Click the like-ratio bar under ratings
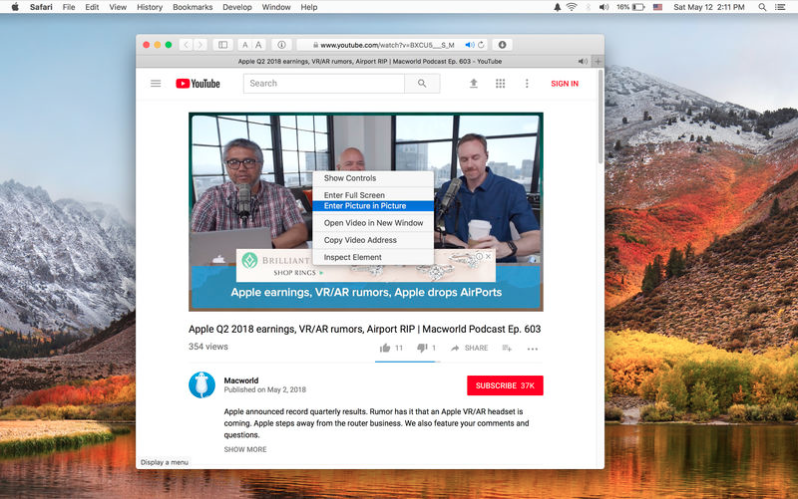 [408, 362]
